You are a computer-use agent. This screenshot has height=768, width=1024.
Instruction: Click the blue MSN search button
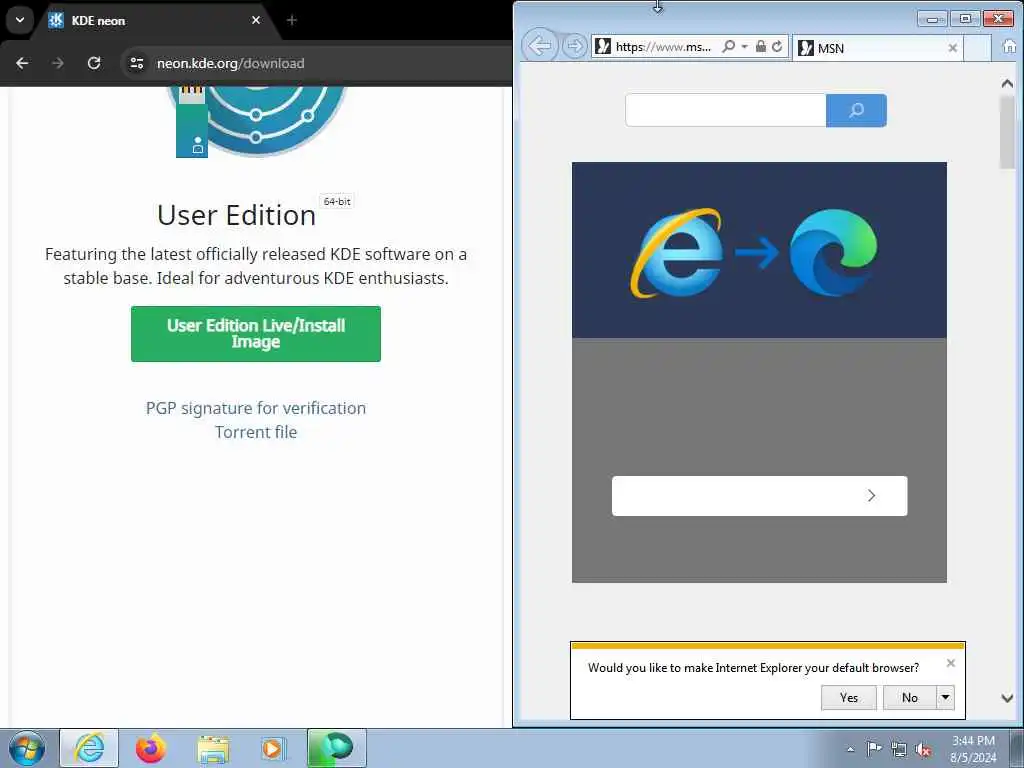856,110
